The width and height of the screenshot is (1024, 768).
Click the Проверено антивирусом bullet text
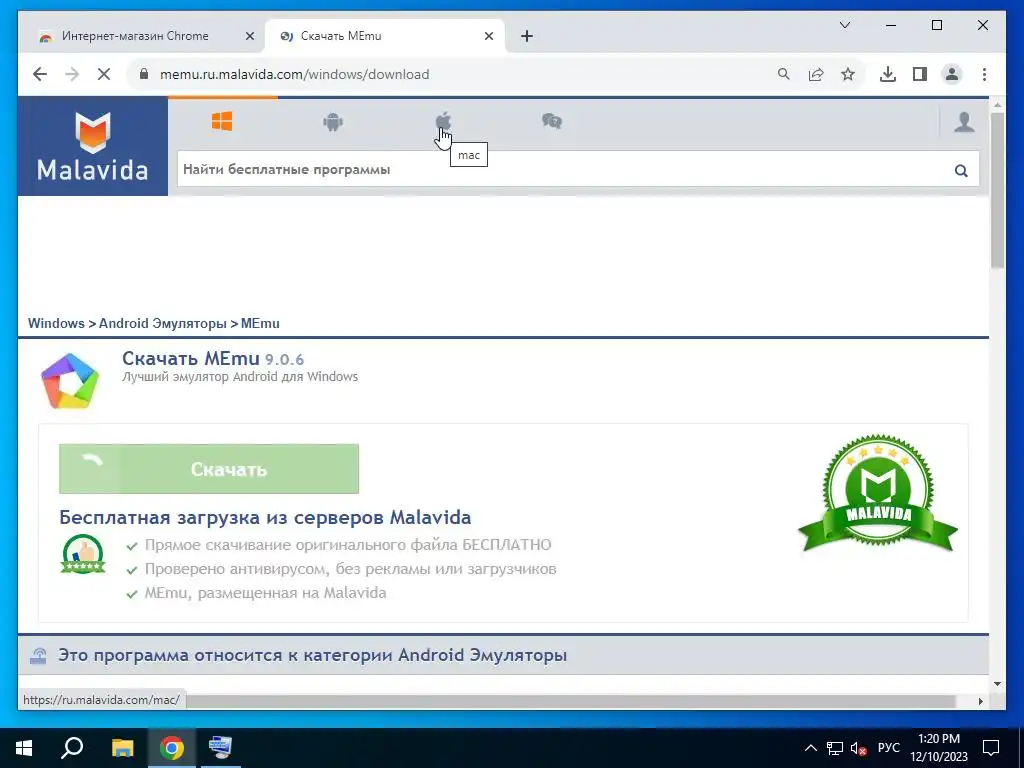pyautogui.click(x=350, y=569)
